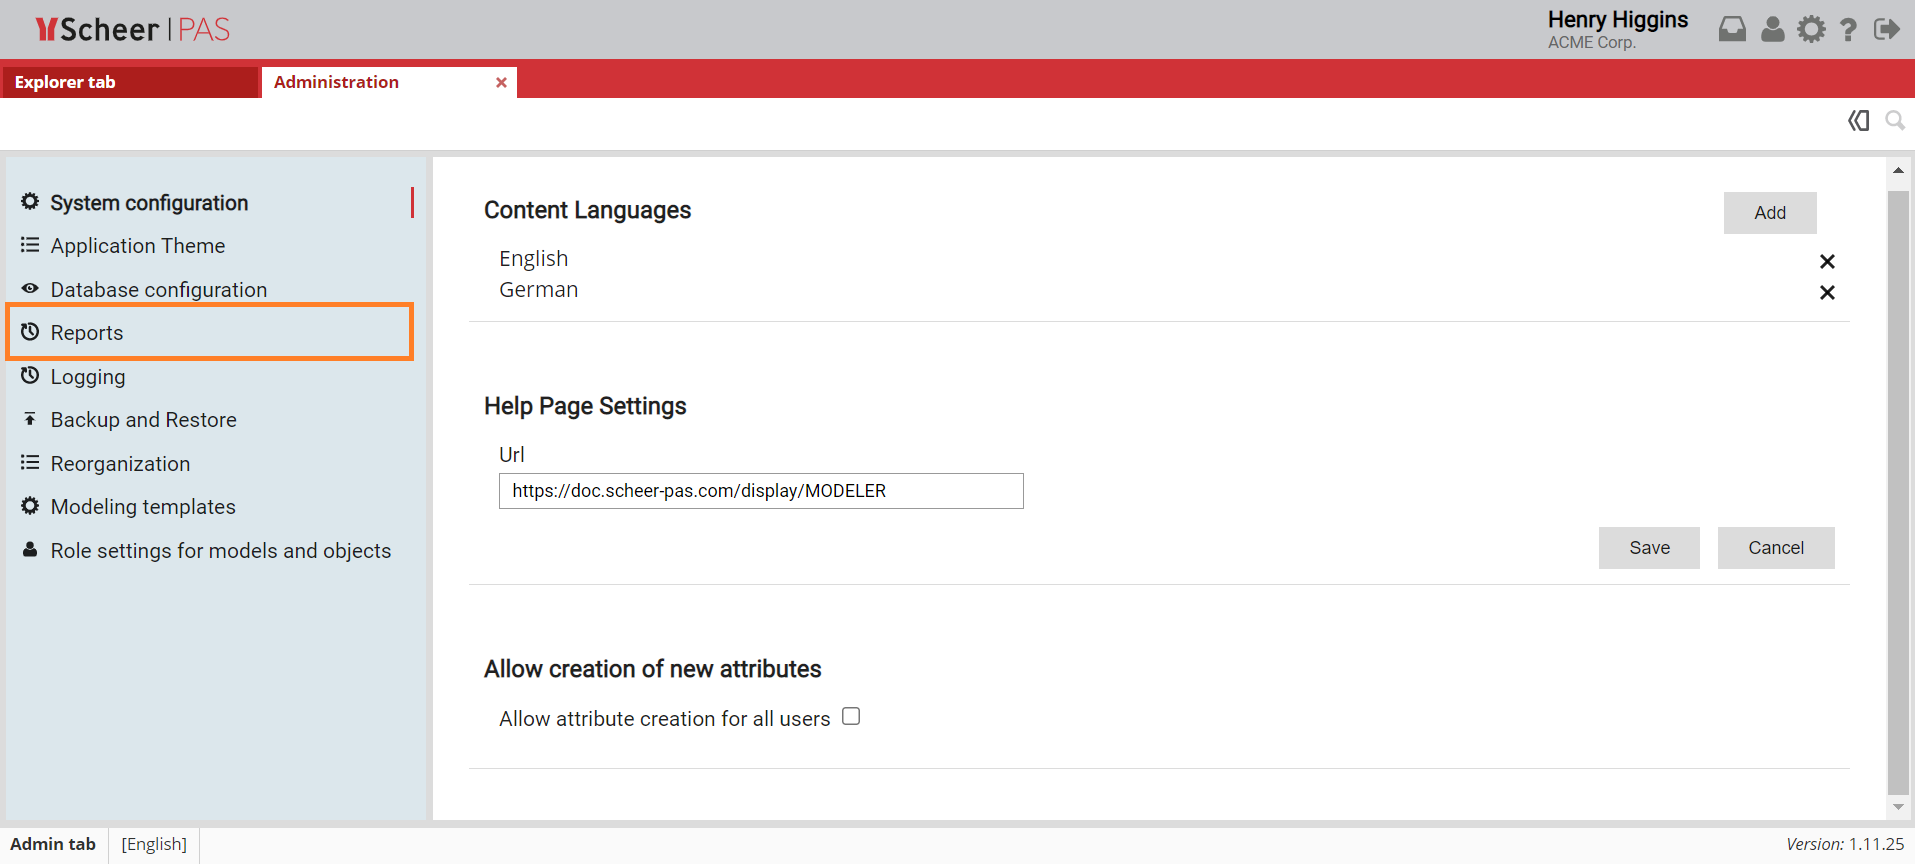Viewport: 1918px width, 868px height.
Task: Open Reports in the sidebar
Action: [x=87, y=333]
